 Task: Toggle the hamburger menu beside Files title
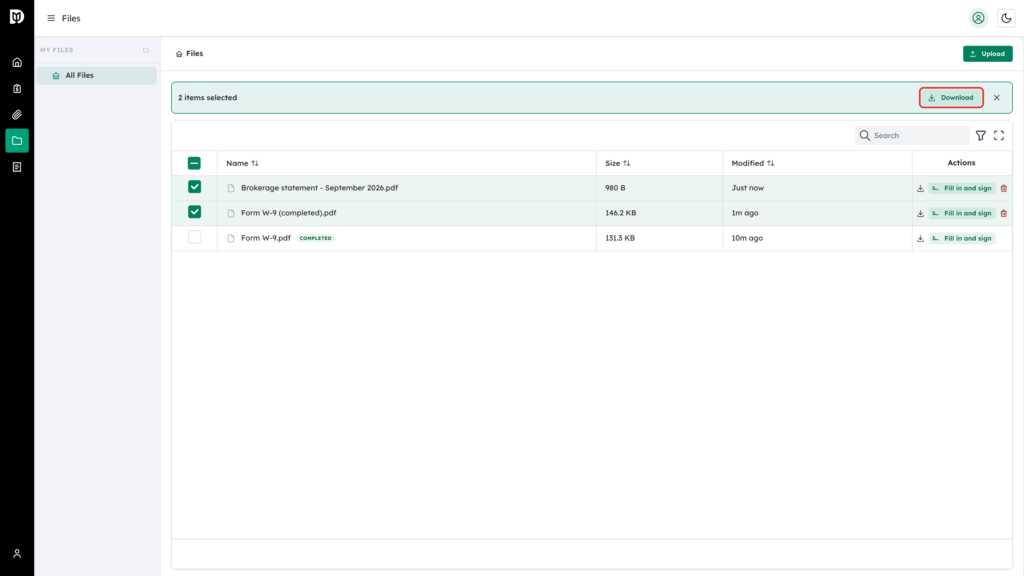coord(51,18)
